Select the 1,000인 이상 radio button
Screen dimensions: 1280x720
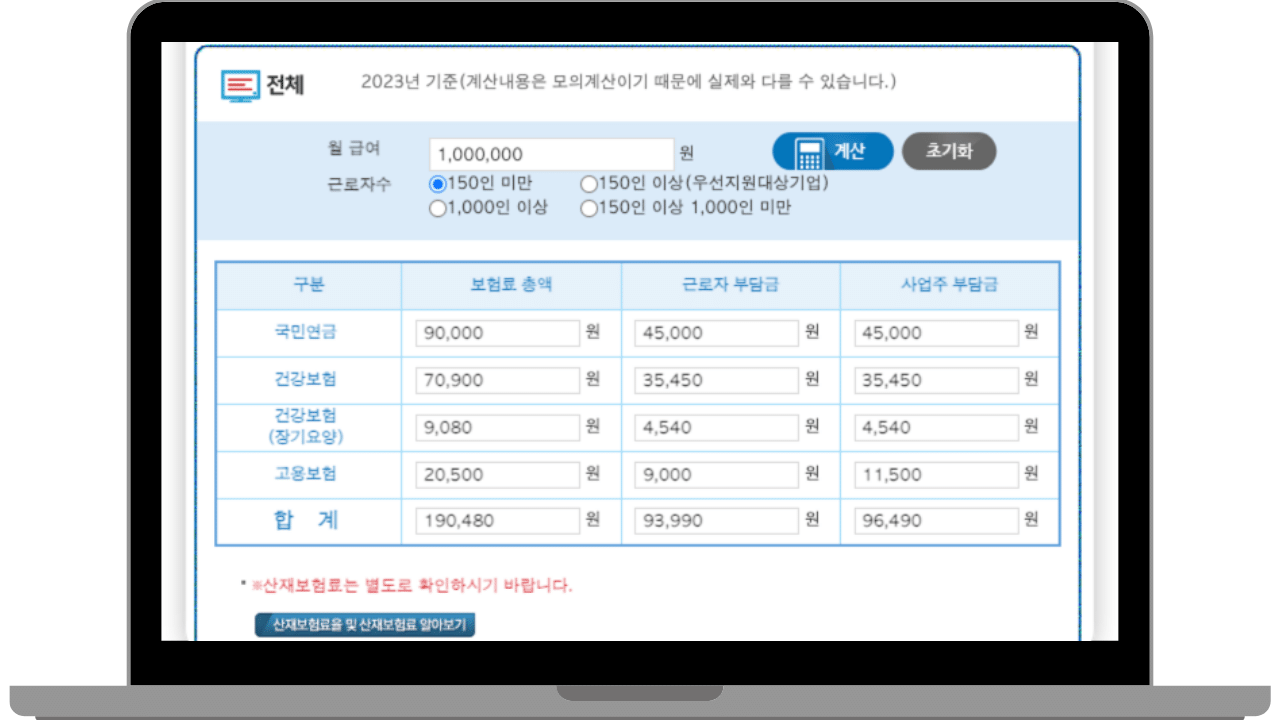coord(436,208)
